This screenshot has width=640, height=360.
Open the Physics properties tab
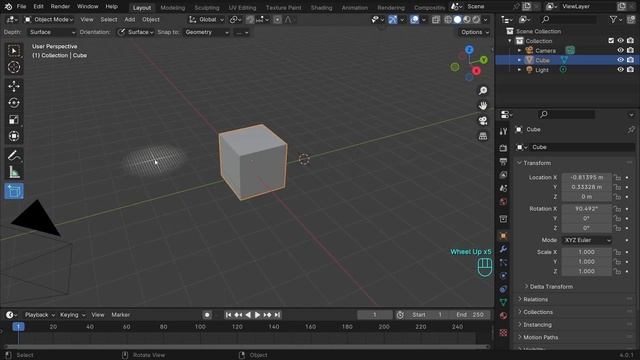[503, 276]
